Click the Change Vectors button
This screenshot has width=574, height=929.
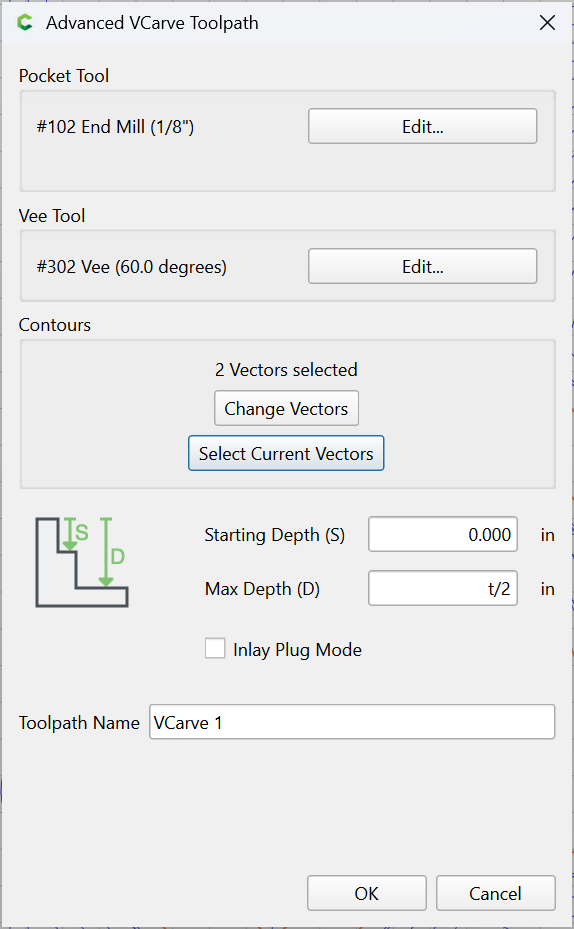point(286,408)
